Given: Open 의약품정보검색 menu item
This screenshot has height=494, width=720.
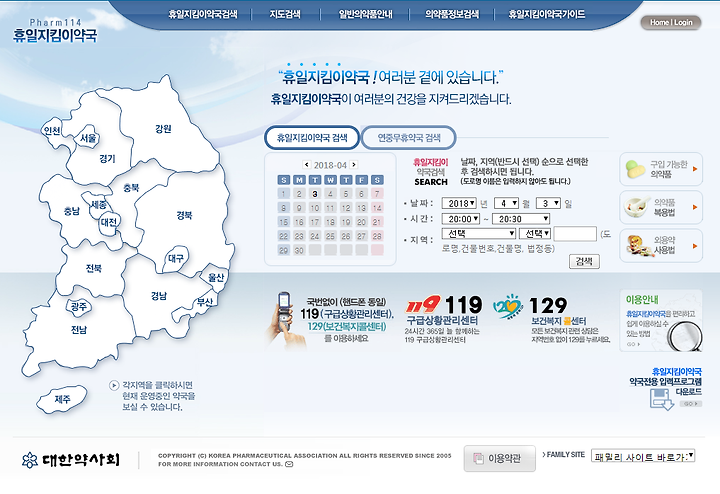Looking at the screenshot, I should click(452, 14).
